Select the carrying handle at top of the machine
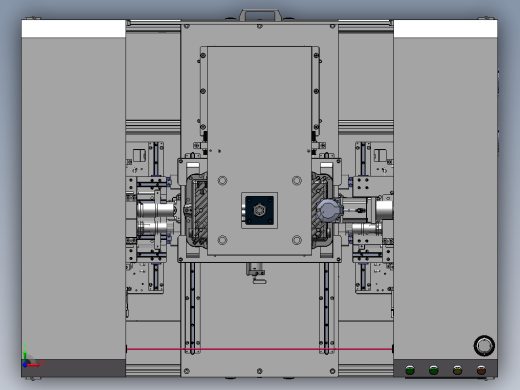This screenshot has width=520, height=390. click(x=260, y=15)
